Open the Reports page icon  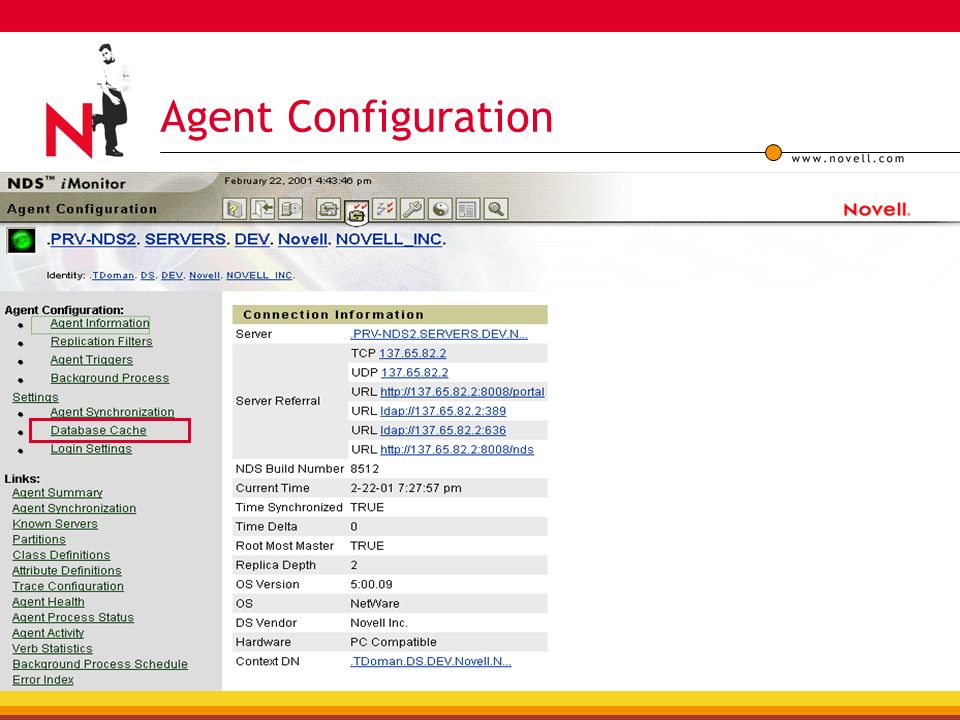point(468,209)
